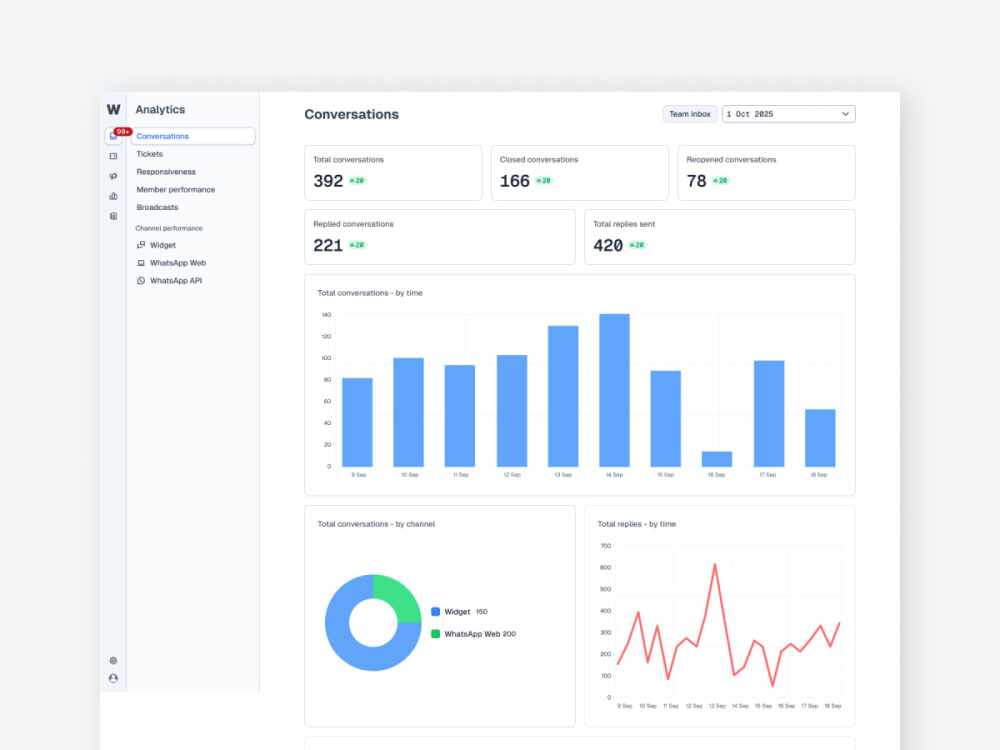1000x750 pixels.
Task: Click the green segment of donut chart
Action: tap(399, 596)
